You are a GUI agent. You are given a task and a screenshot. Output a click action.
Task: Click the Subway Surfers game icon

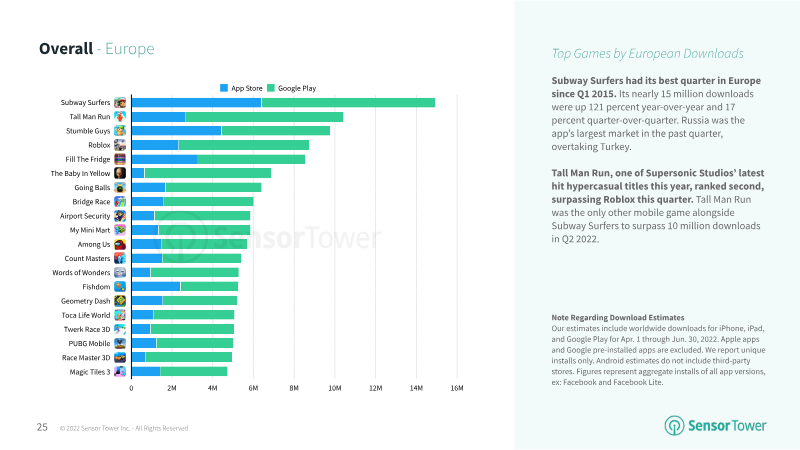coord(120,103)
